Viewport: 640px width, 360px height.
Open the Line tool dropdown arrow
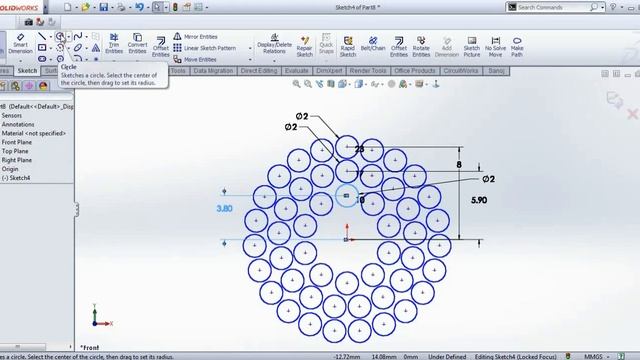click(51, 37)
